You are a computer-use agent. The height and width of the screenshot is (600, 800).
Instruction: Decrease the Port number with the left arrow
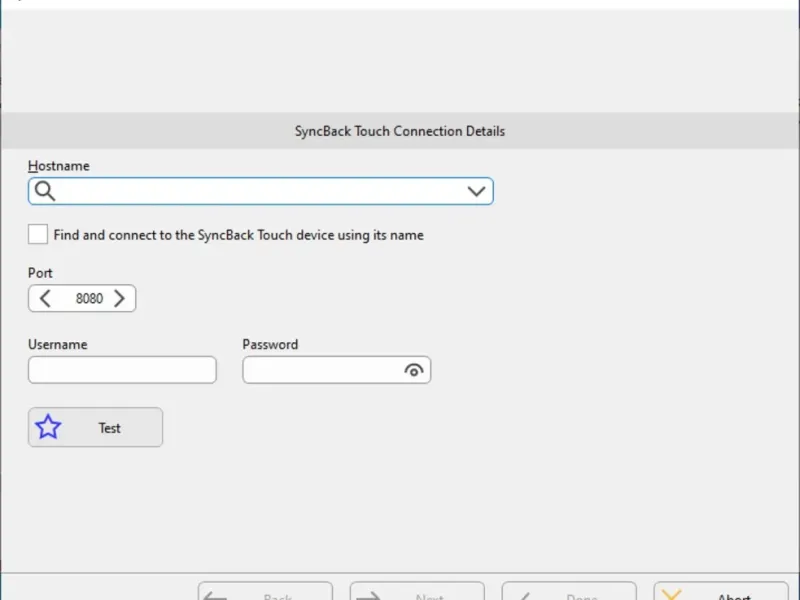click(x=45, y=298)
